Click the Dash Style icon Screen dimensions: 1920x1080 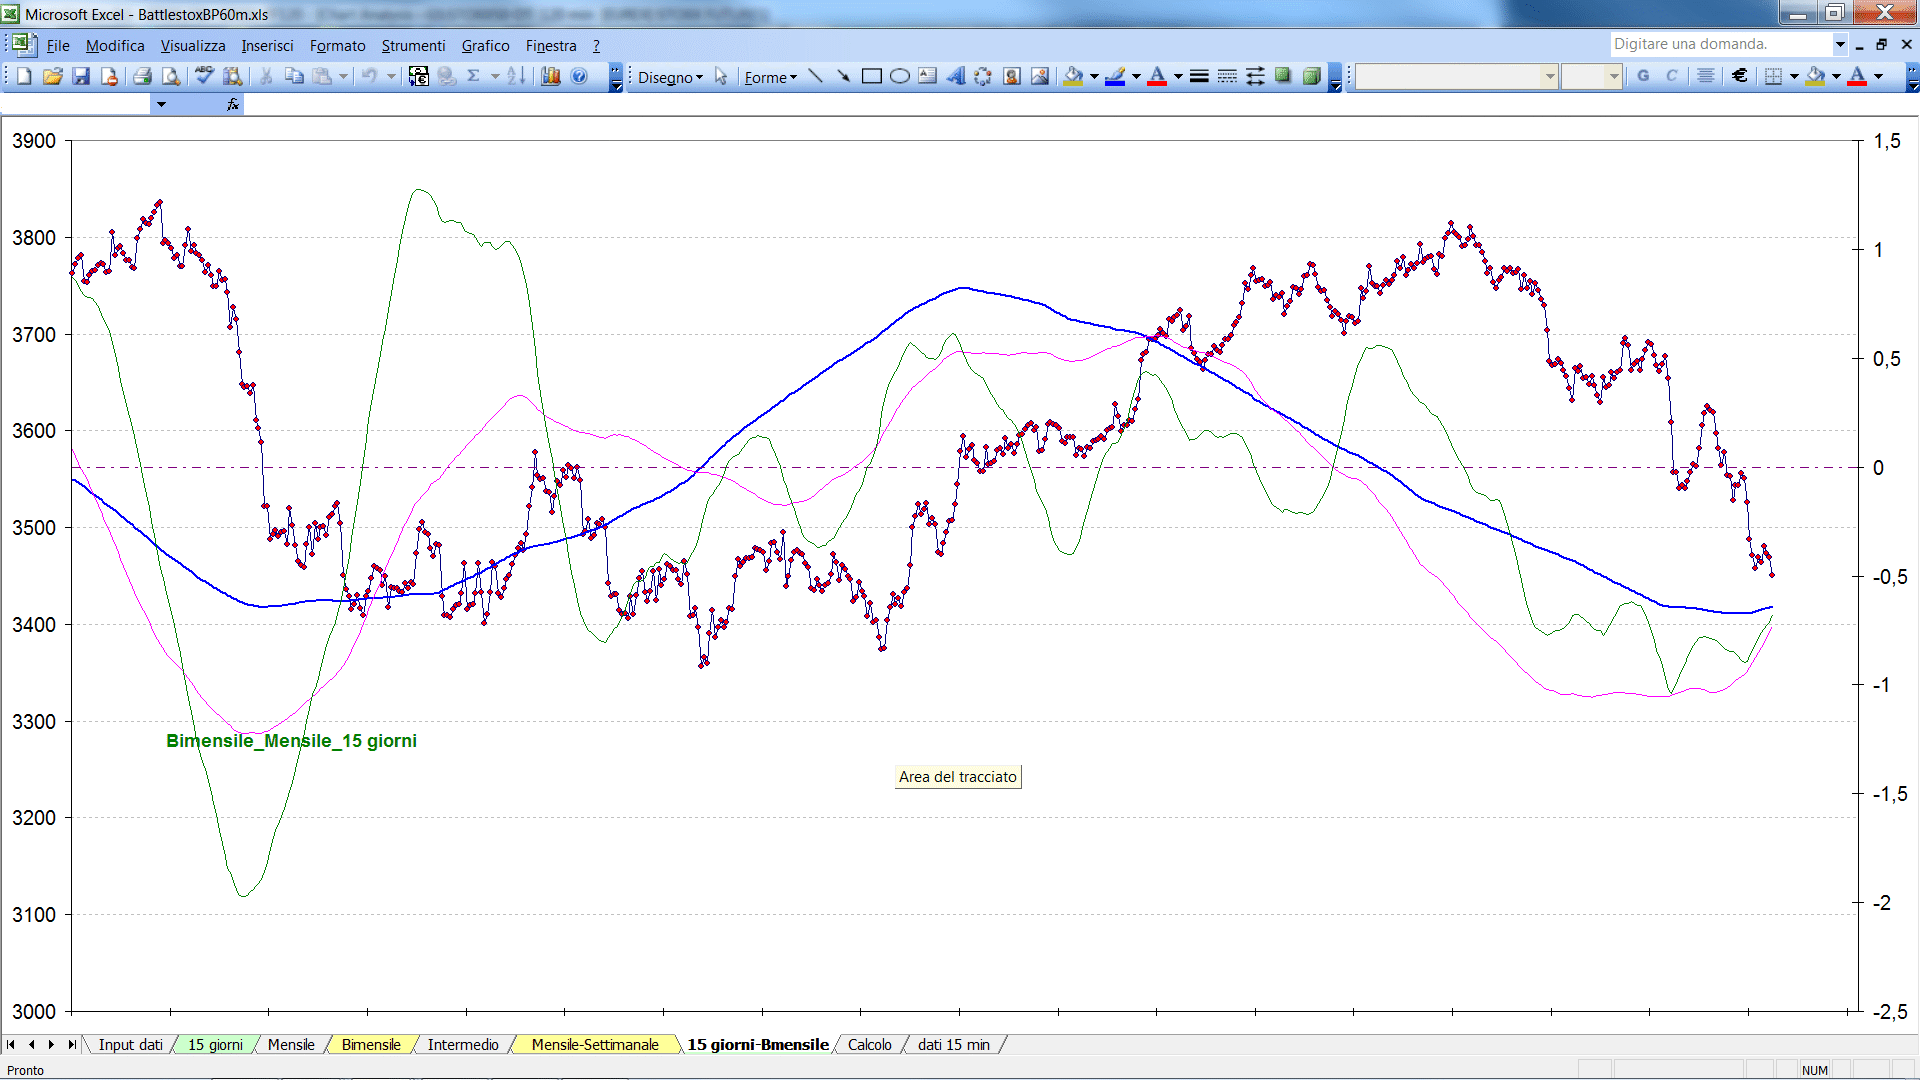tap(1227, 76)
